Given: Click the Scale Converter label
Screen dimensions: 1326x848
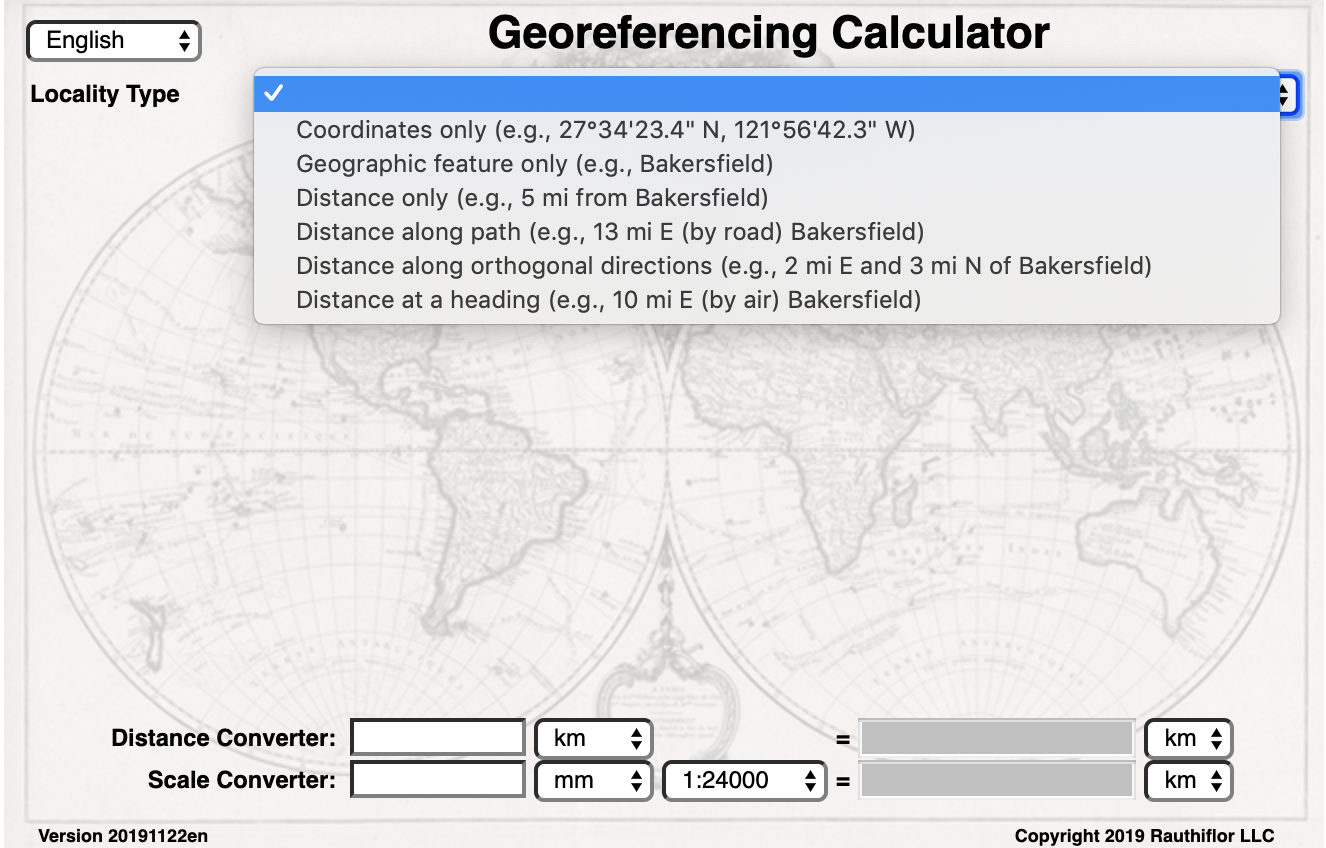Looking at the screenshot, I should click(x=242, y=780).
